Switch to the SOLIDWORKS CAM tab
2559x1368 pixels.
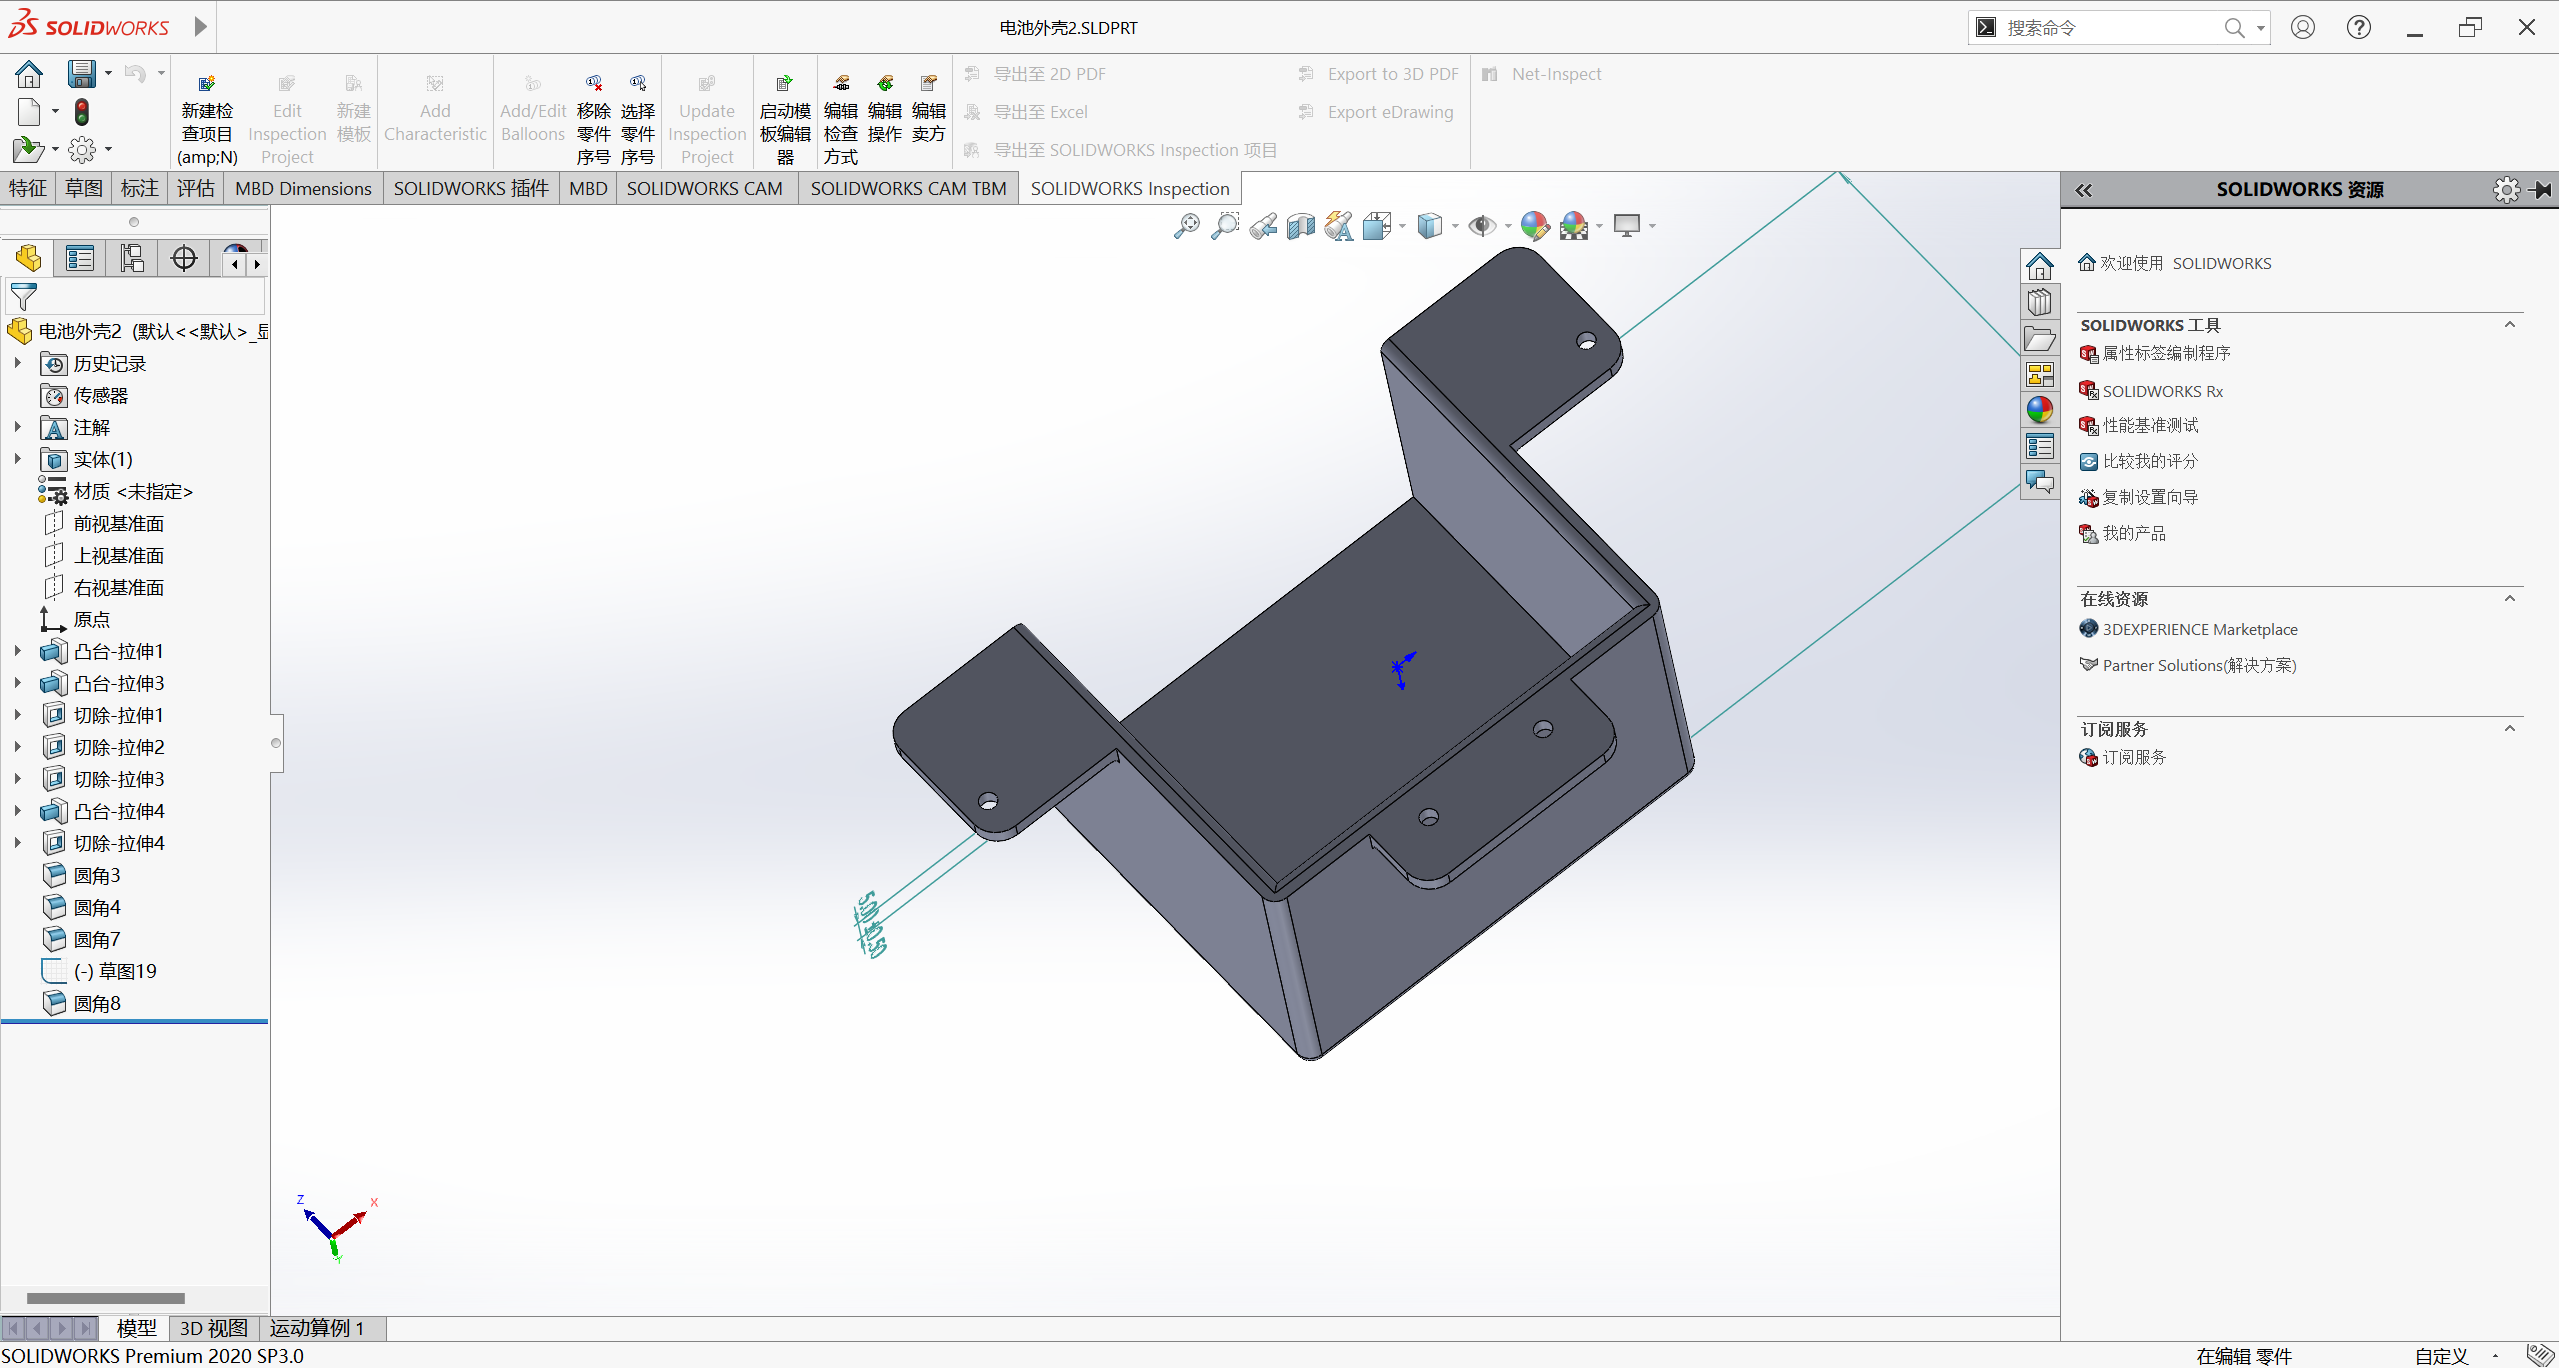click(704, 189)
